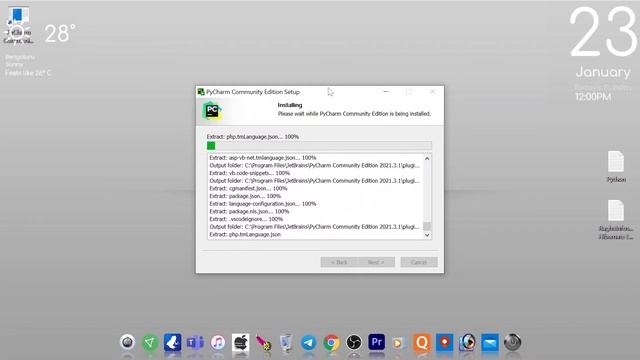The height and width of the screenshot is (360, 640).
Task: Click the 'Installing' header text
Action: 290,105
